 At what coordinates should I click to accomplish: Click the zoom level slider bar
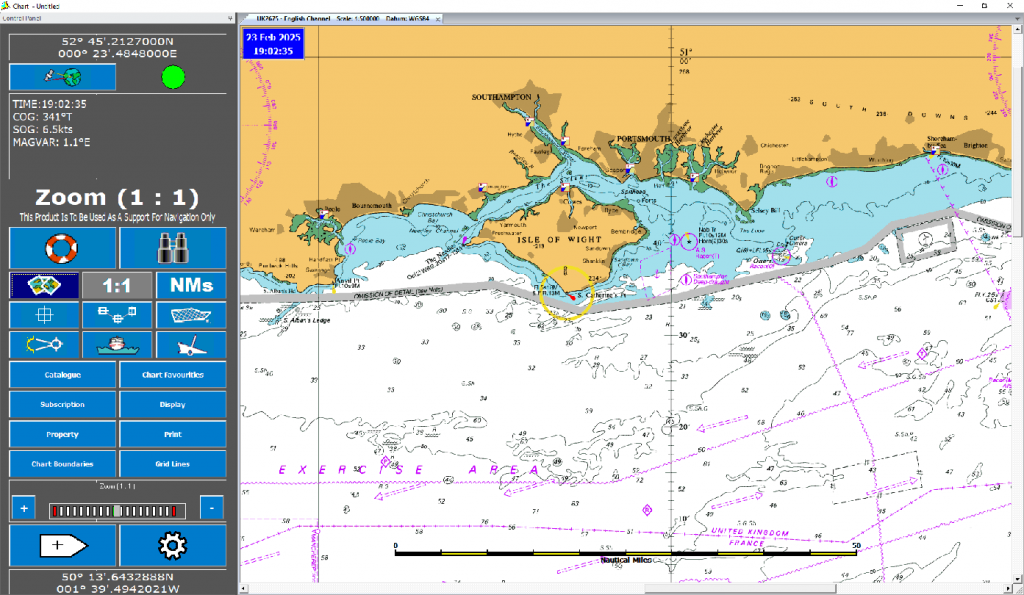(117, 510)
